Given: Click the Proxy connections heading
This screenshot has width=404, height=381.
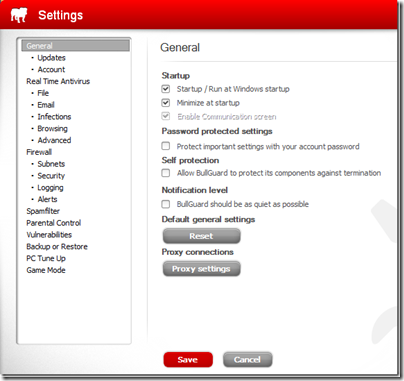Looking at the screenshot, I should pyautogui.click(x=198, y=252).
